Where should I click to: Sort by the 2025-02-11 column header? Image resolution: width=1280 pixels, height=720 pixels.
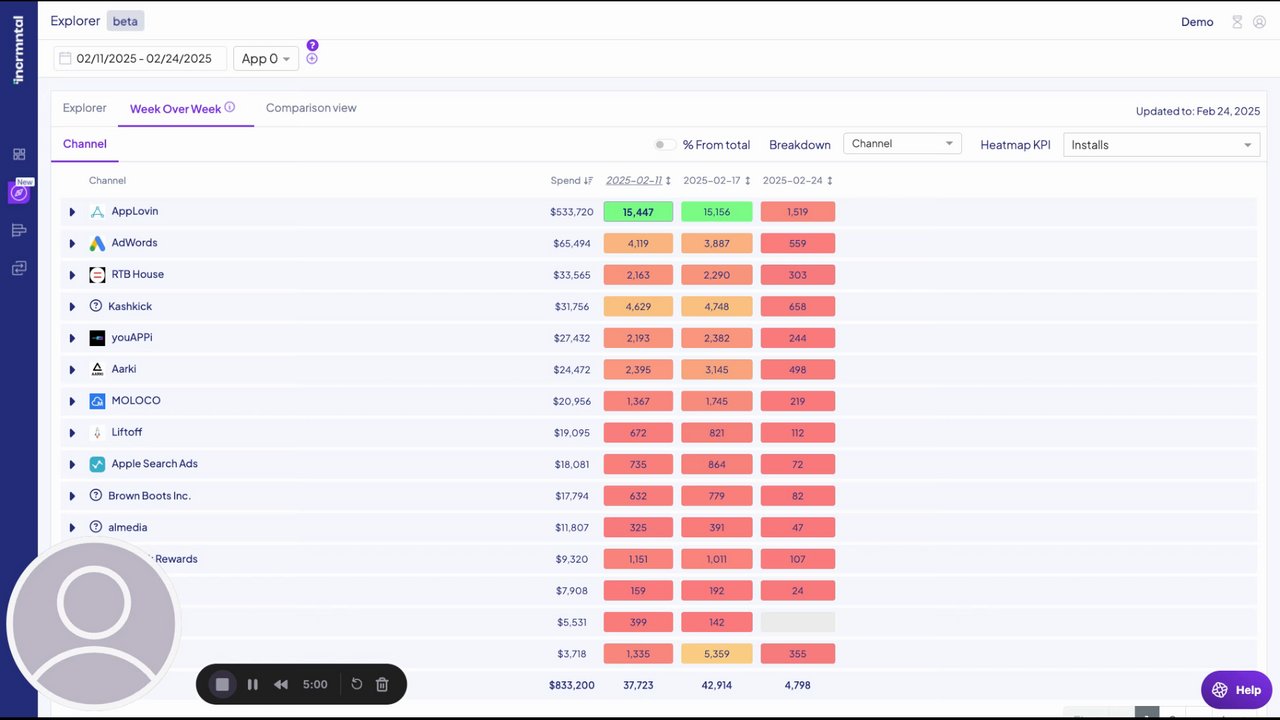point(638,181)
